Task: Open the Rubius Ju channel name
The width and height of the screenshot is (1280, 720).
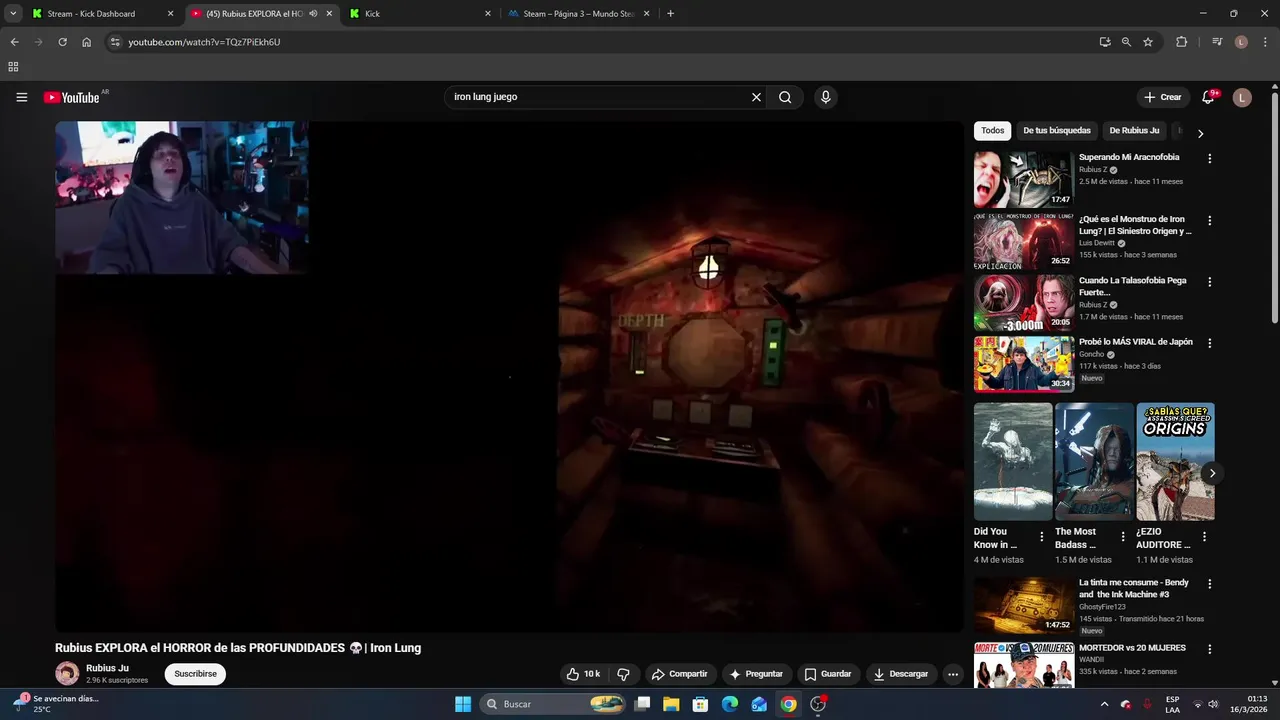Action: click(x=107, y=668)
